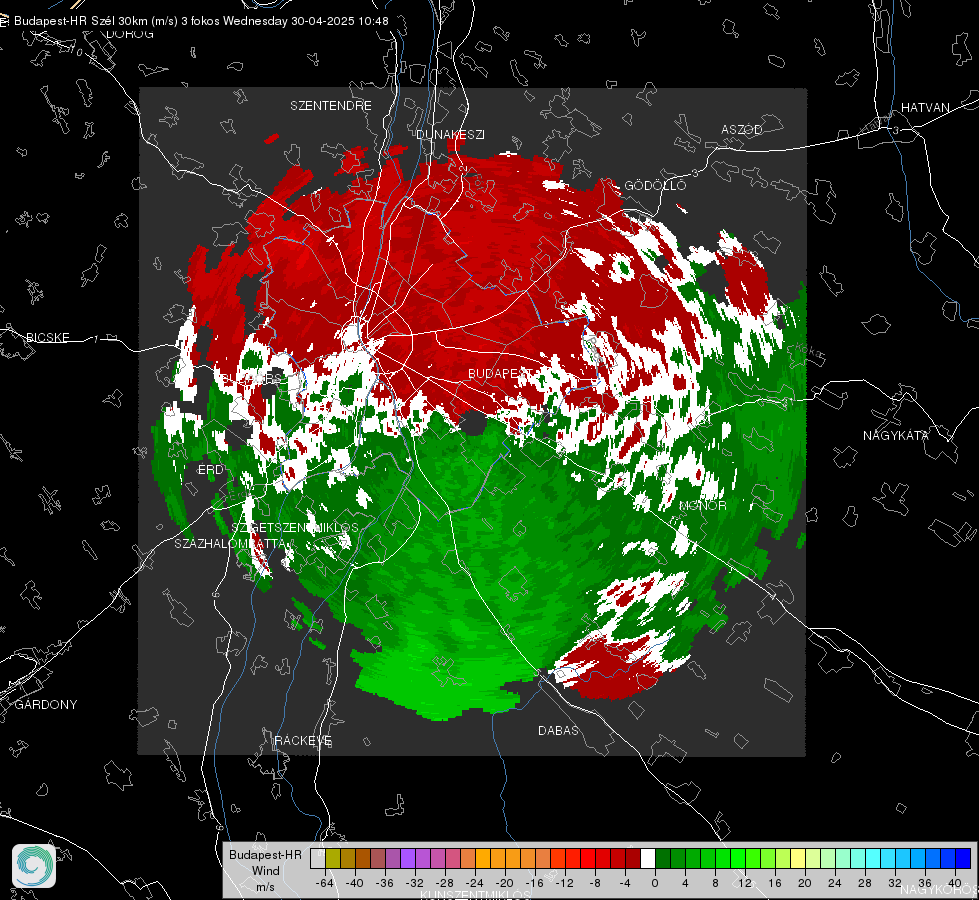Click the NAGYKÁTA town label
Viewport: 979px width, 900px height.
tap(896, 435)
